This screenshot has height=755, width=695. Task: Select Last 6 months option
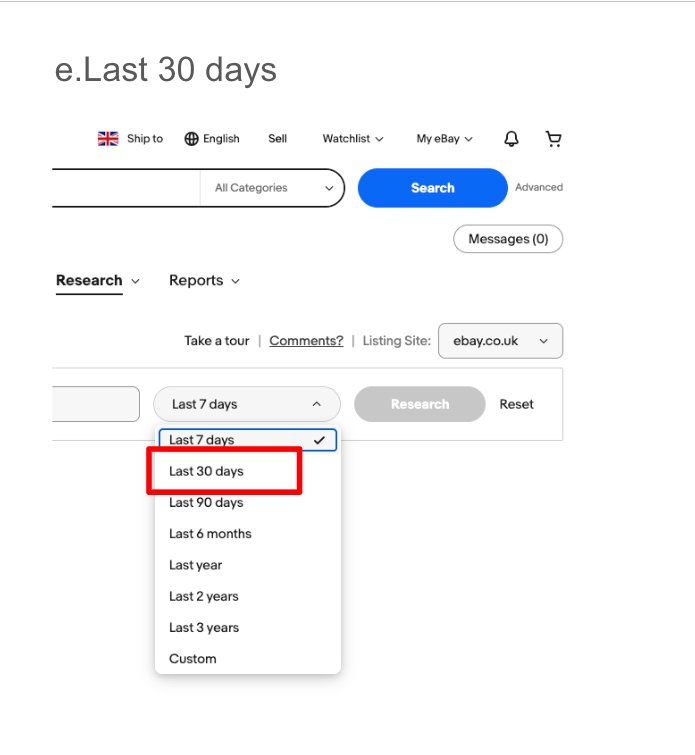point(210,534)
